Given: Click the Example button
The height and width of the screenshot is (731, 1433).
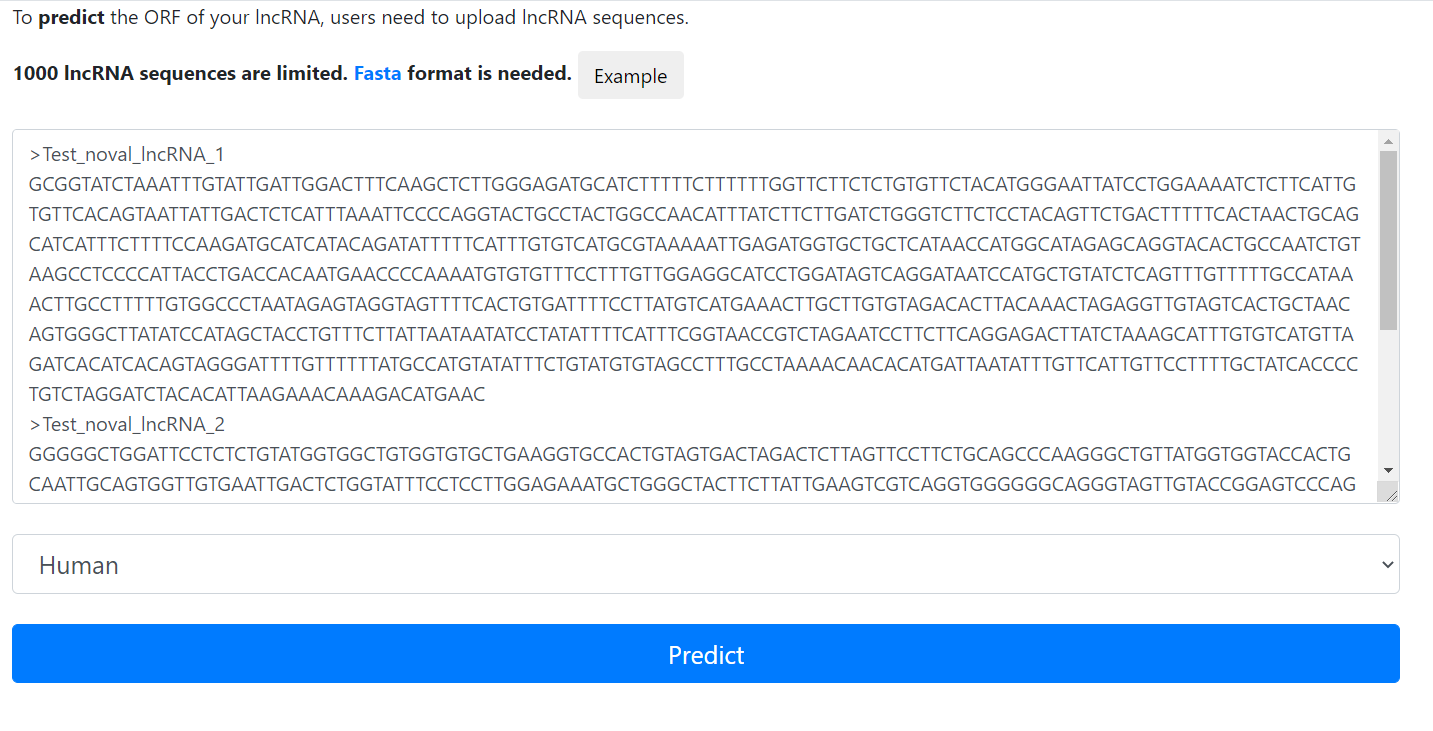Looking at the screenshot, I should (630, 76).
